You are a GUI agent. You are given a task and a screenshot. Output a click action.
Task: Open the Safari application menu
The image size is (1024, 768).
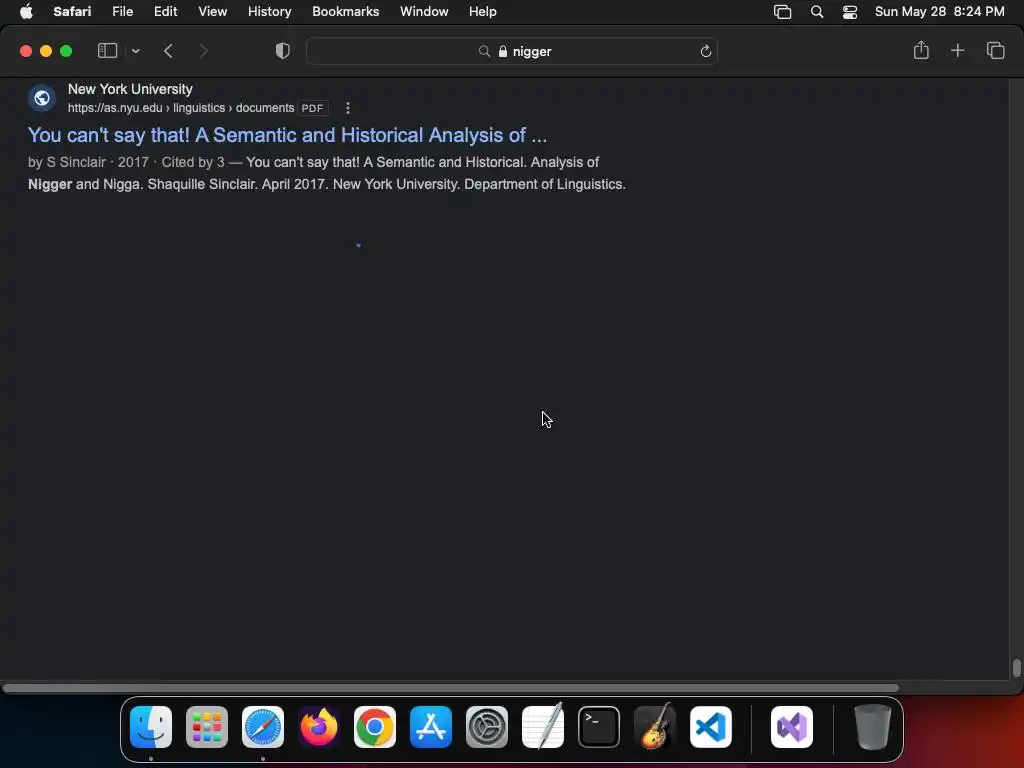click(72, 12)
